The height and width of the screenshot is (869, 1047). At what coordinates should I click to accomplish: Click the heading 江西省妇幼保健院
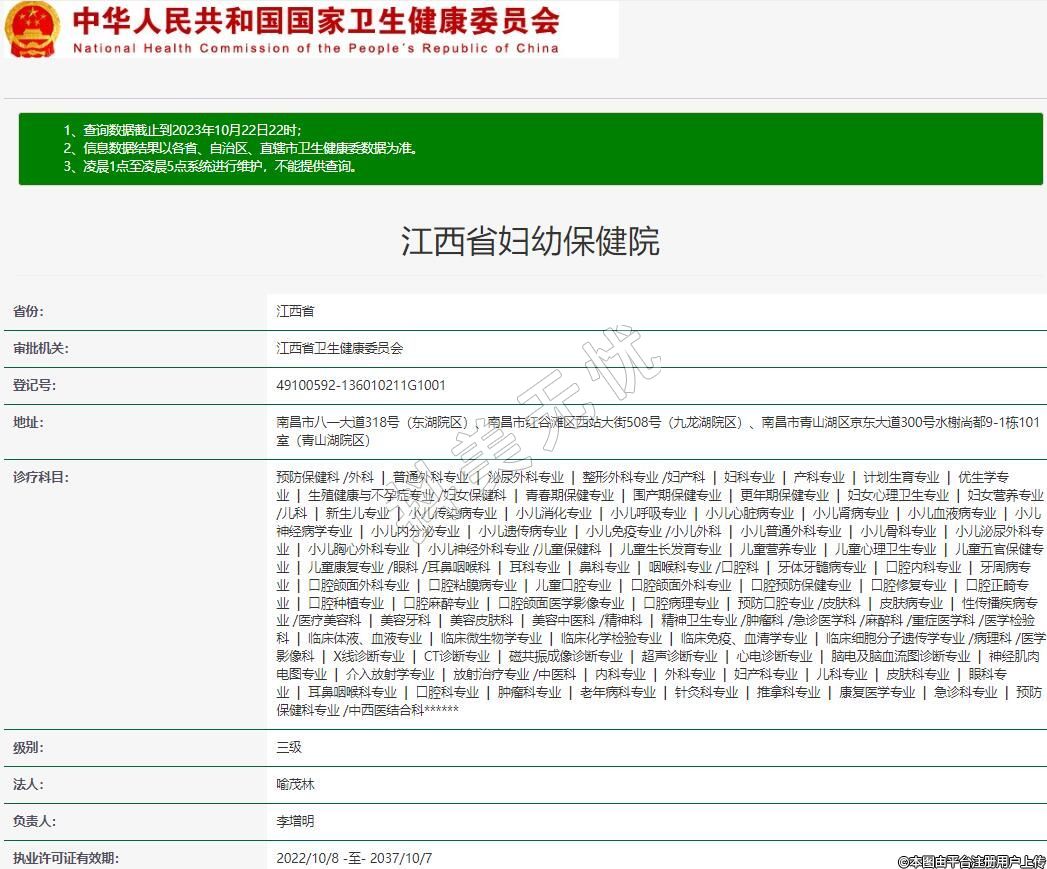coord(530,241)
